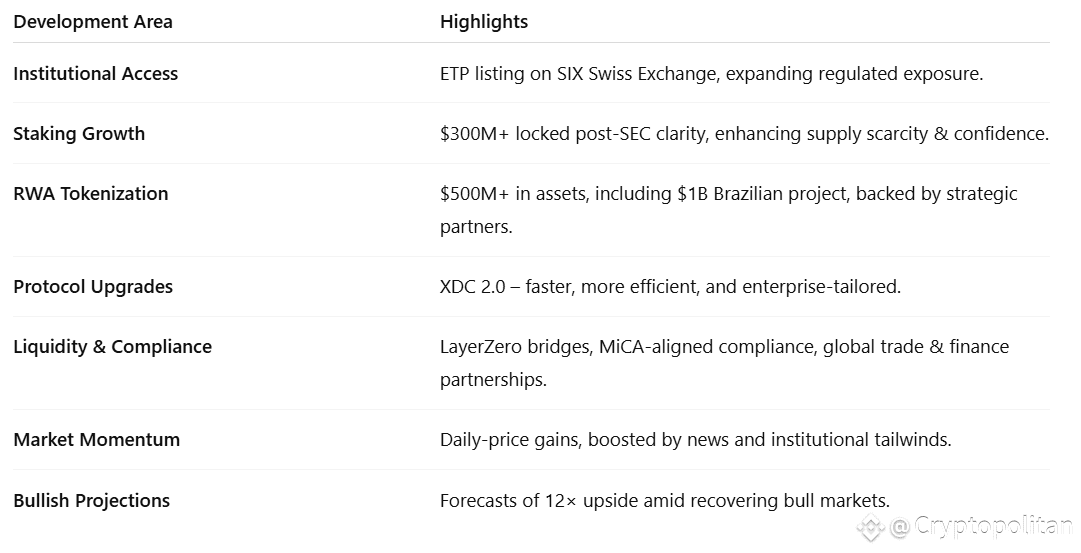This screenshot has height=553, width=1081.
Task: Select the Development Area column header
Action: click(x=93, y=22)
